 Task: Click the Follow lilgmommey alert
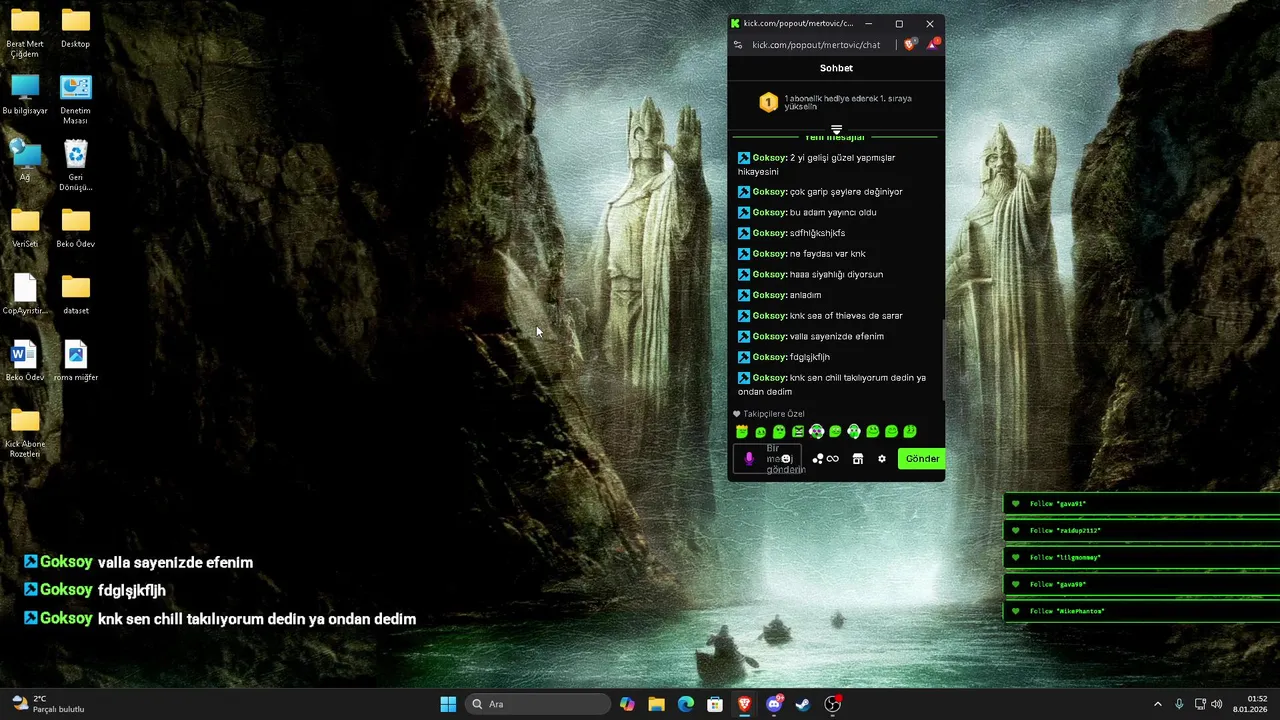(x=1141, y=558)
